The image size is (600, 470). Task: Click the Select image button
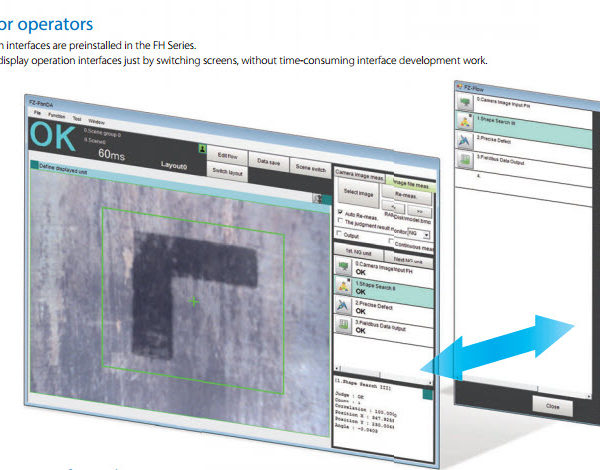[x=359, y=193]
